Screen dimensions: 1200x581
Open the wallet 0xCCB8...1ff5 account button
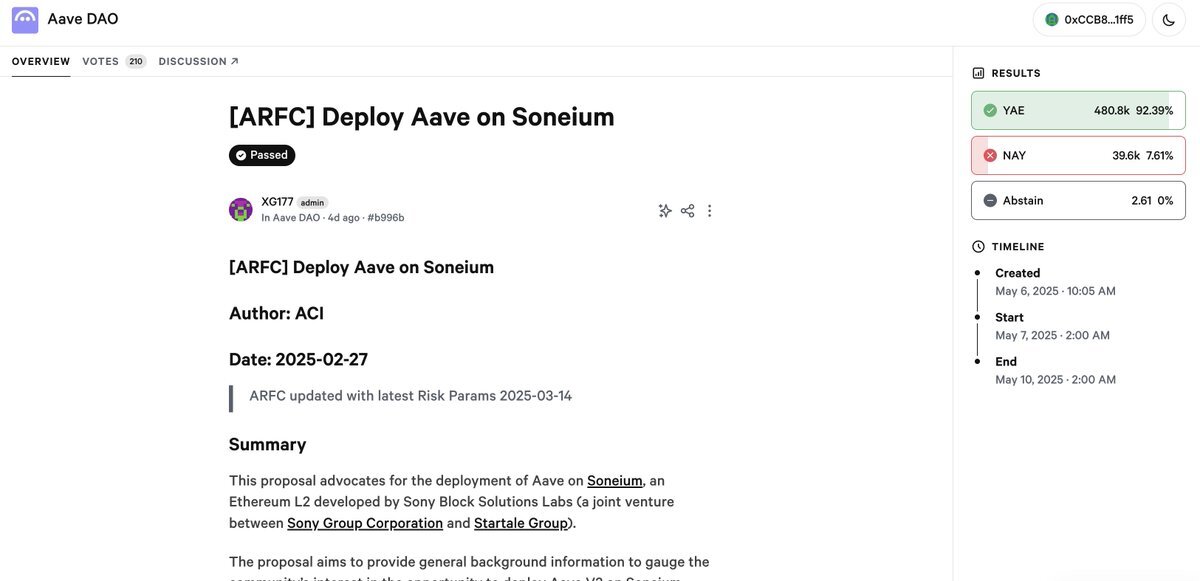click(1089, 20)
